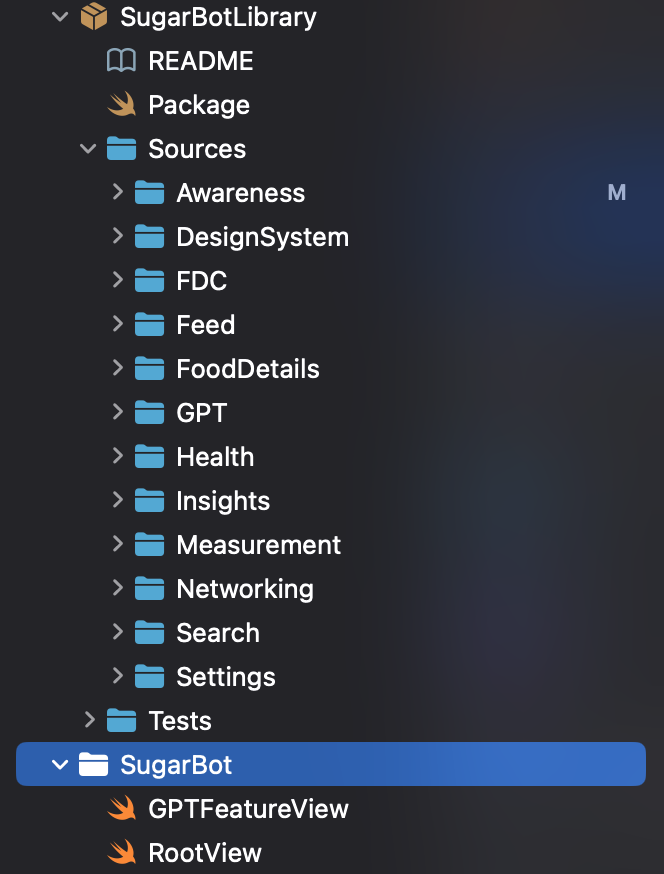Collapse the Sources folder
The width and height of the screenshot is (664, 874).
[88, 149]
